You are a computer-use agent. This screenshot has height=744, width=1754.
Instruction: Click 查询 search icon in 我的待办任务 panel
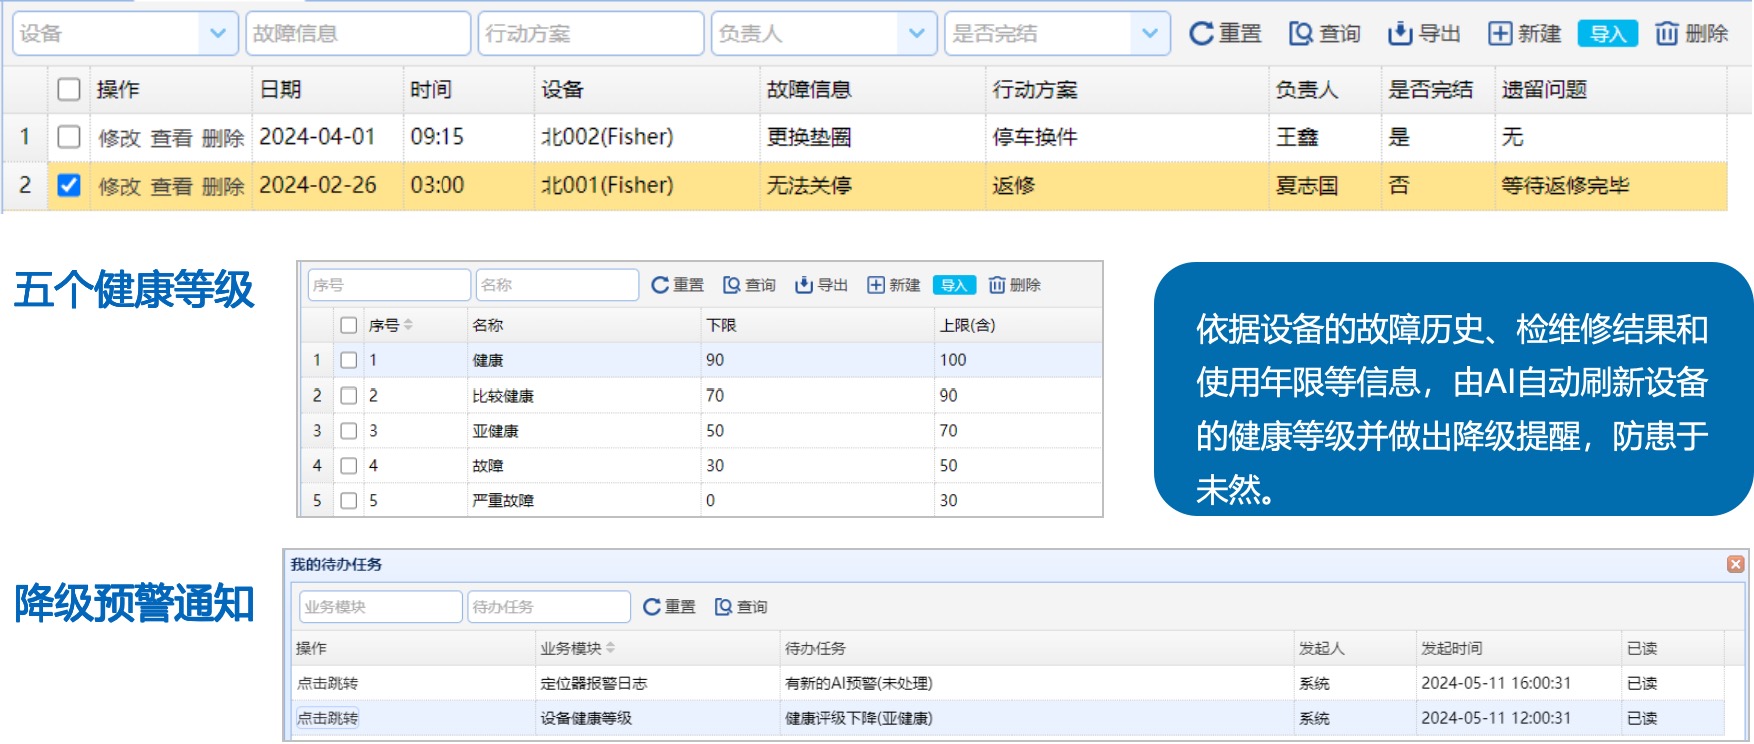(x=724, y=607)
